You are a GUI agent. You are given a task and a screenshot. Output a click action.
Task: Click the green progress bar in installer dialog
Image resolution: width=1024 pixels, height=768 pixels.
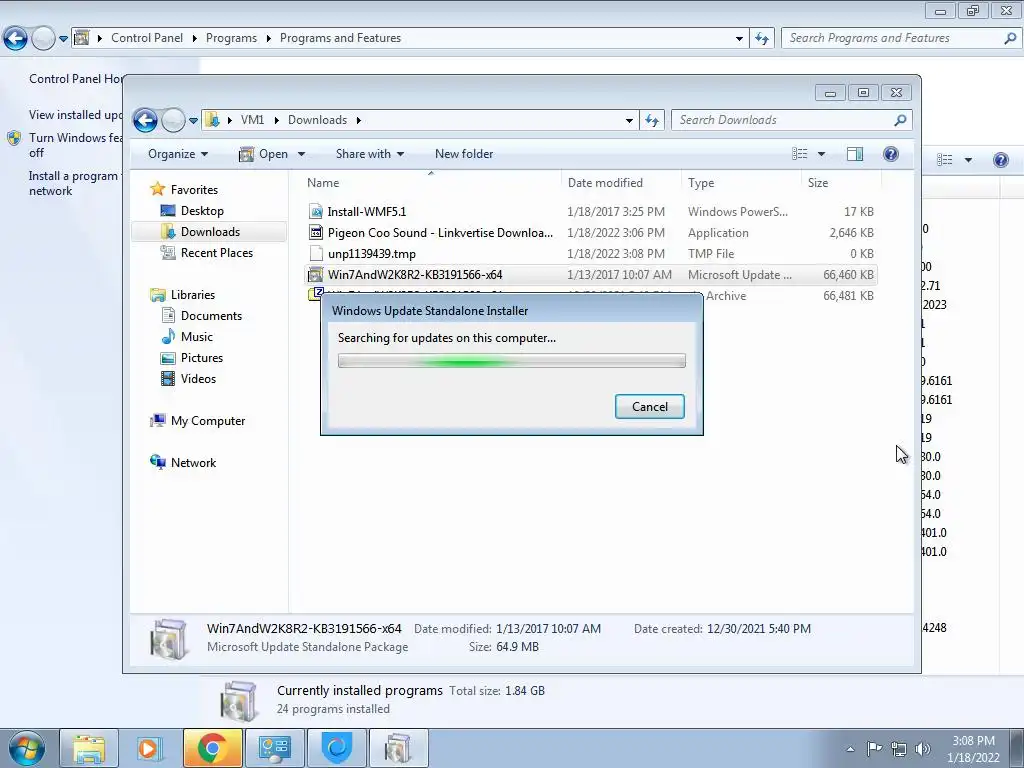[x=511, y=360]
